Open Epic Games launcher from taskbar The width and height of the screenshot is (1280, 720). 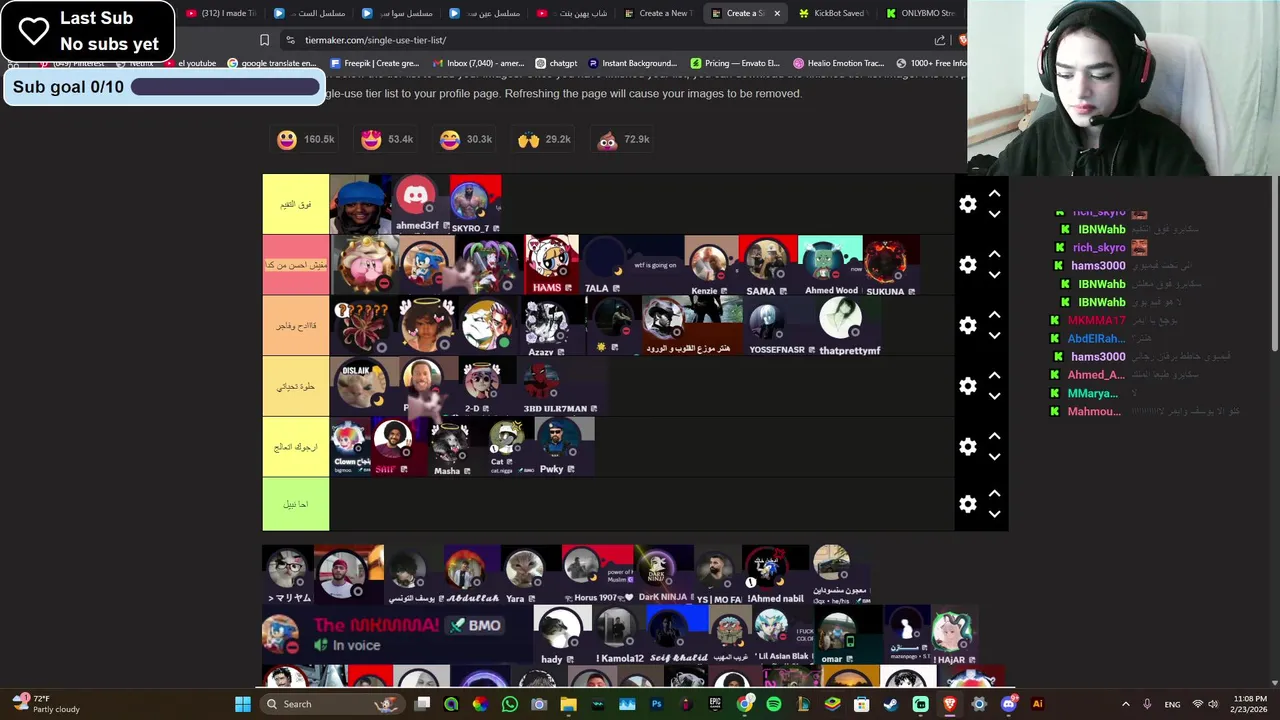pos(715,704)
